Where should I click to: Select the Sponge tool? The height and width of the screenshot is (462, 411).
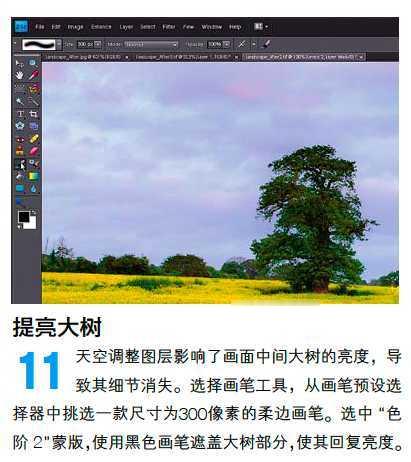click(20, 201)
